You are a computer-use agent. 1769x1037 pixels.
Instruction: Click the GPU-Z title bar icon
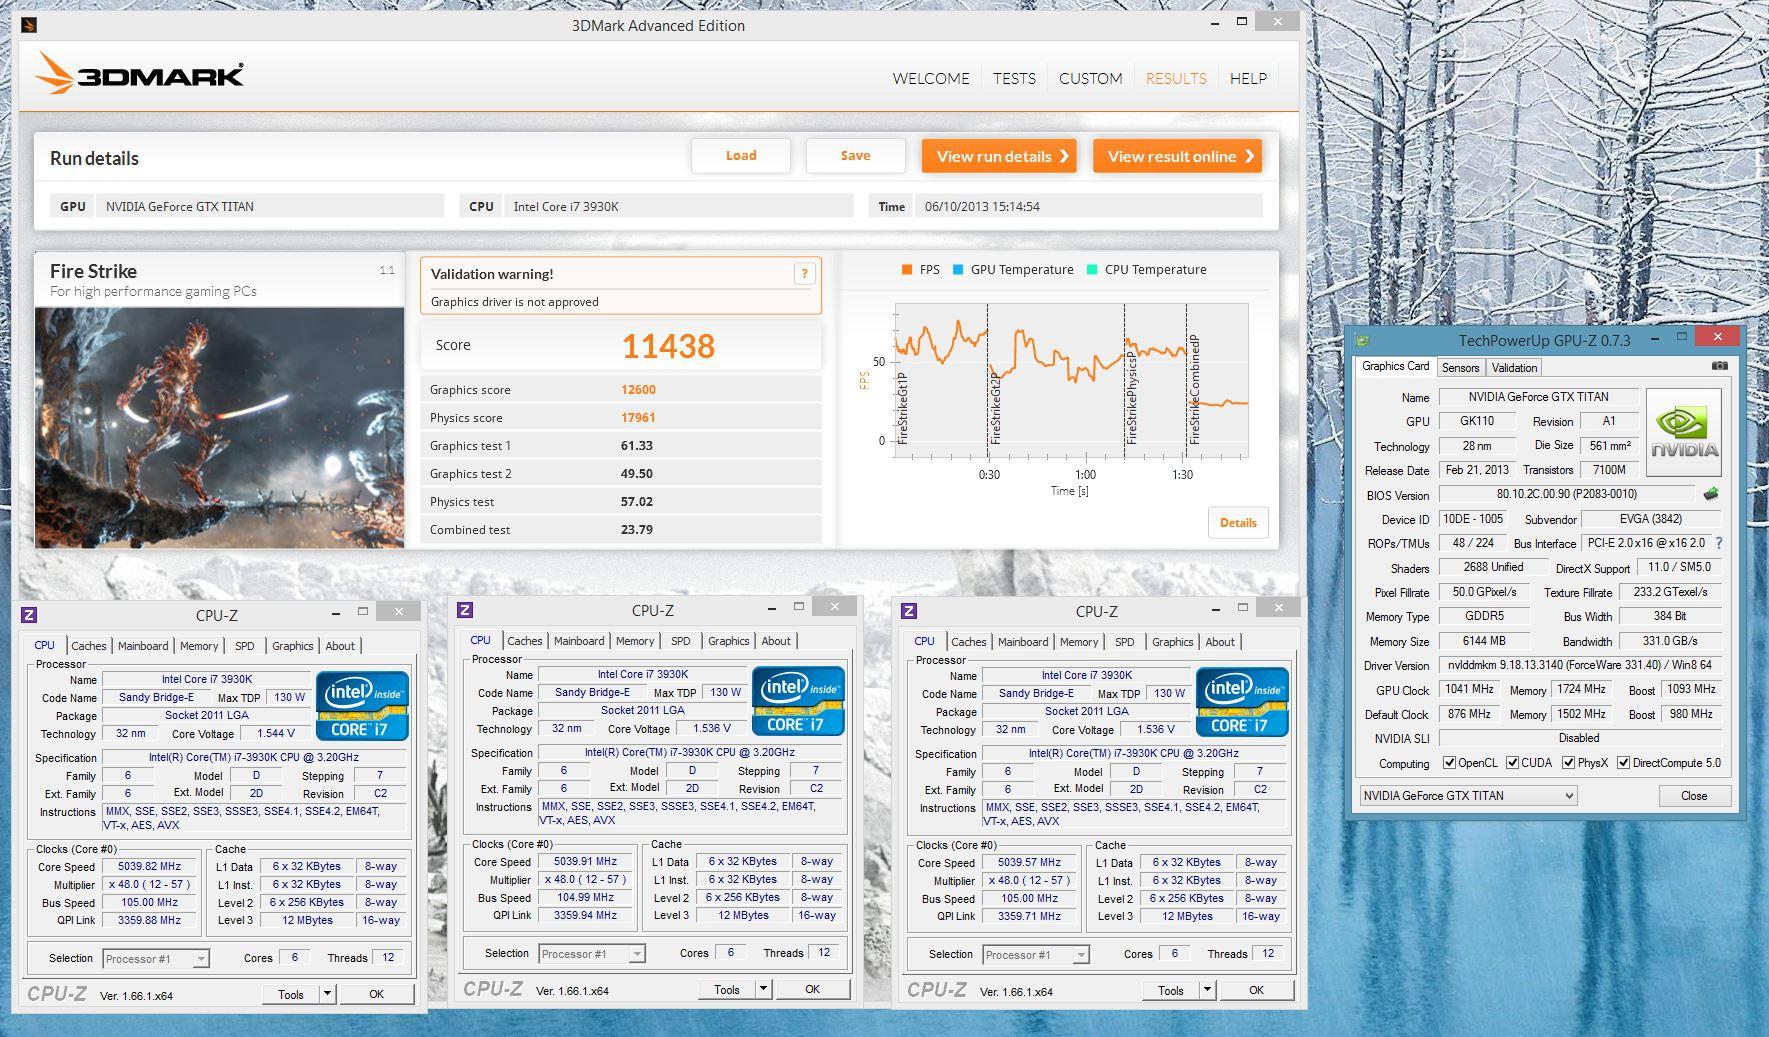[x=1361, y=340]
